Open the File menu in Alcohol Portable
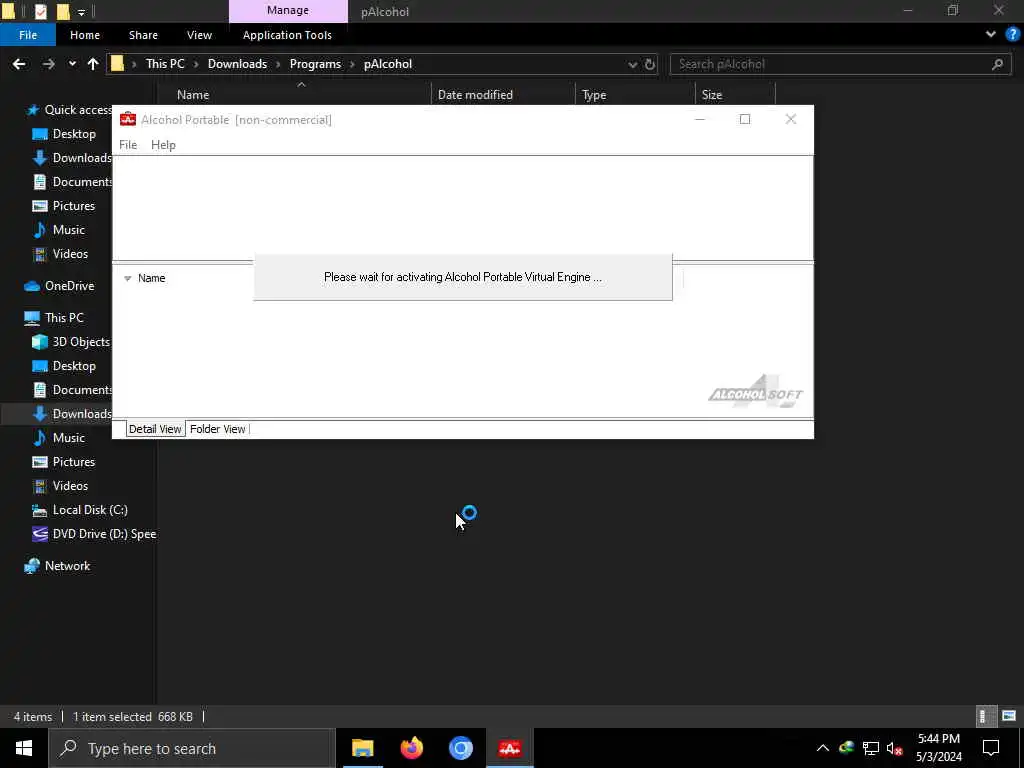Screen dimensions: 1024x768 [128, 145]
